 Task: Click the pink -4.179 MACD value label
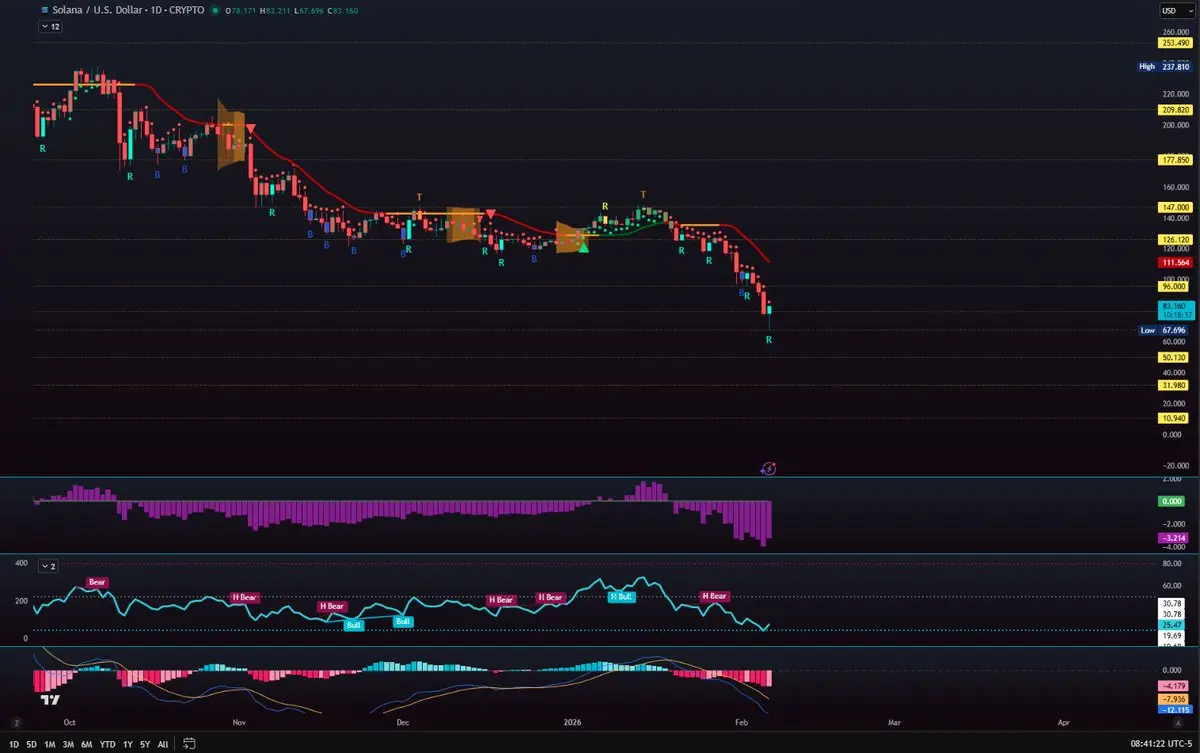pos(1174,685)
